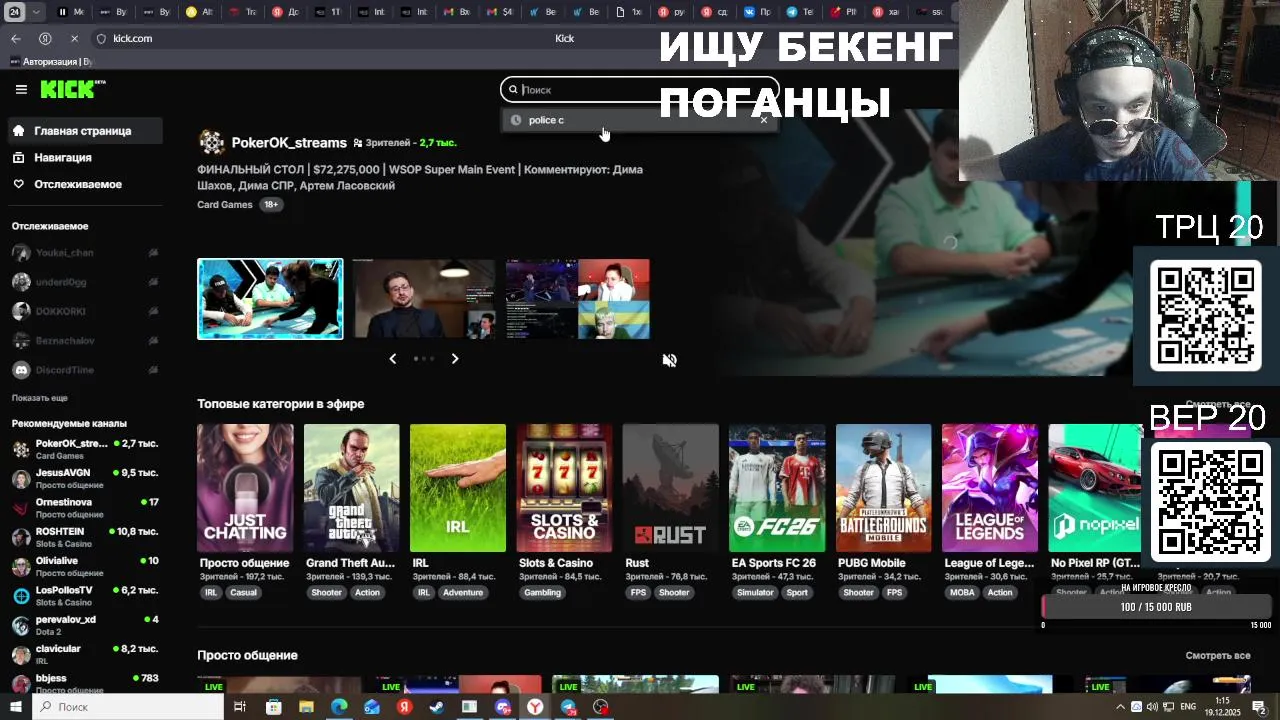The width and height of the screenshot is (1280, 720).
Task: Click the KICK logo
Action: (72, 89)
